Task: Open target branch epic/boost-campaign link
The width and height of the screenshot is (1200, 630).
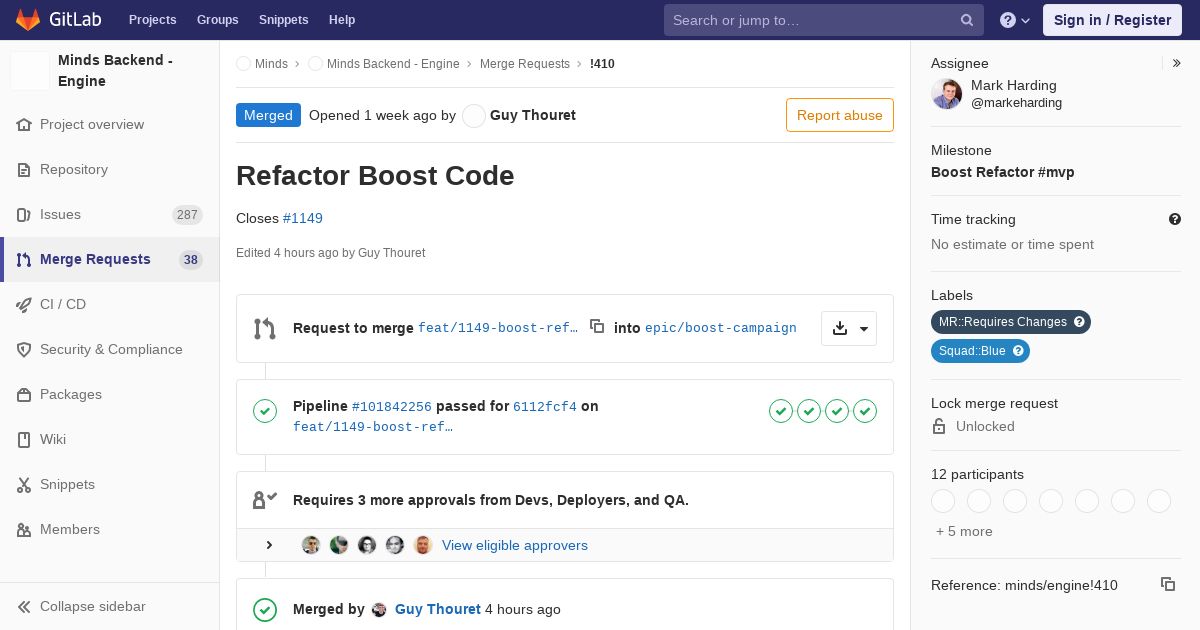Action: point(721,328)
